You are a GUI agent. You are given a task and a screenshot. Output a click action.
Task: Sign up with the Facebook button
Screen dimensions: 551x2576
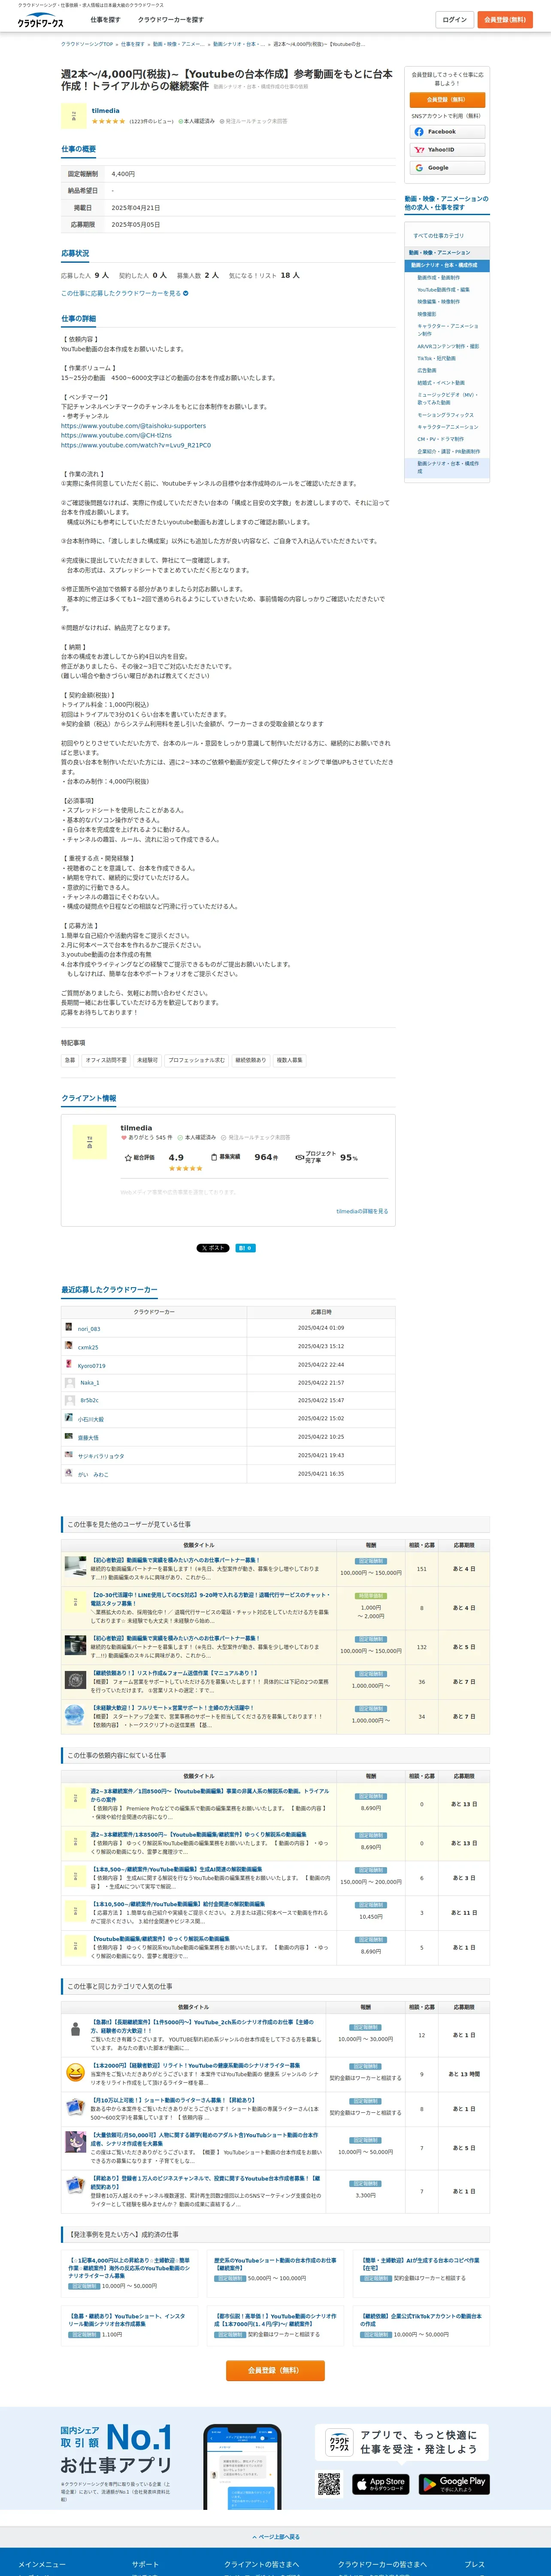(x=447, y=132)
